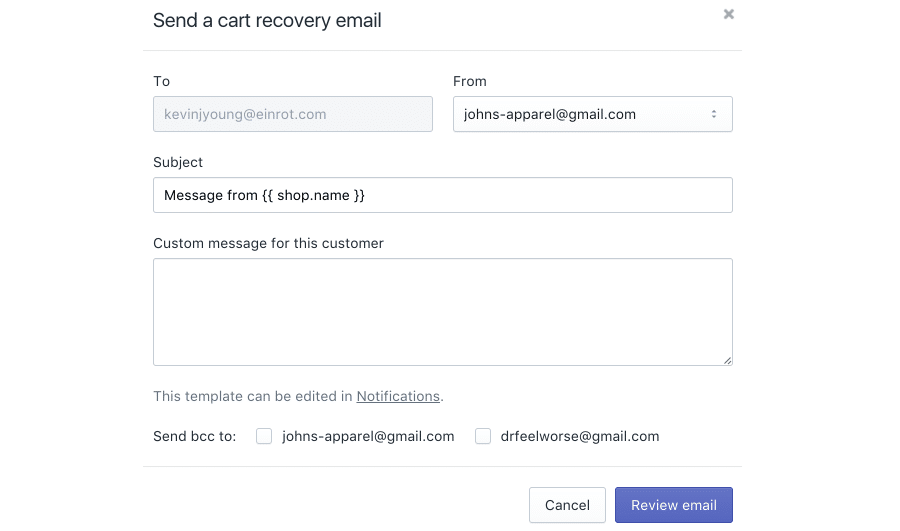
Task: Click the From dropdown up-down arrows
Action: (x=714, y=114)
